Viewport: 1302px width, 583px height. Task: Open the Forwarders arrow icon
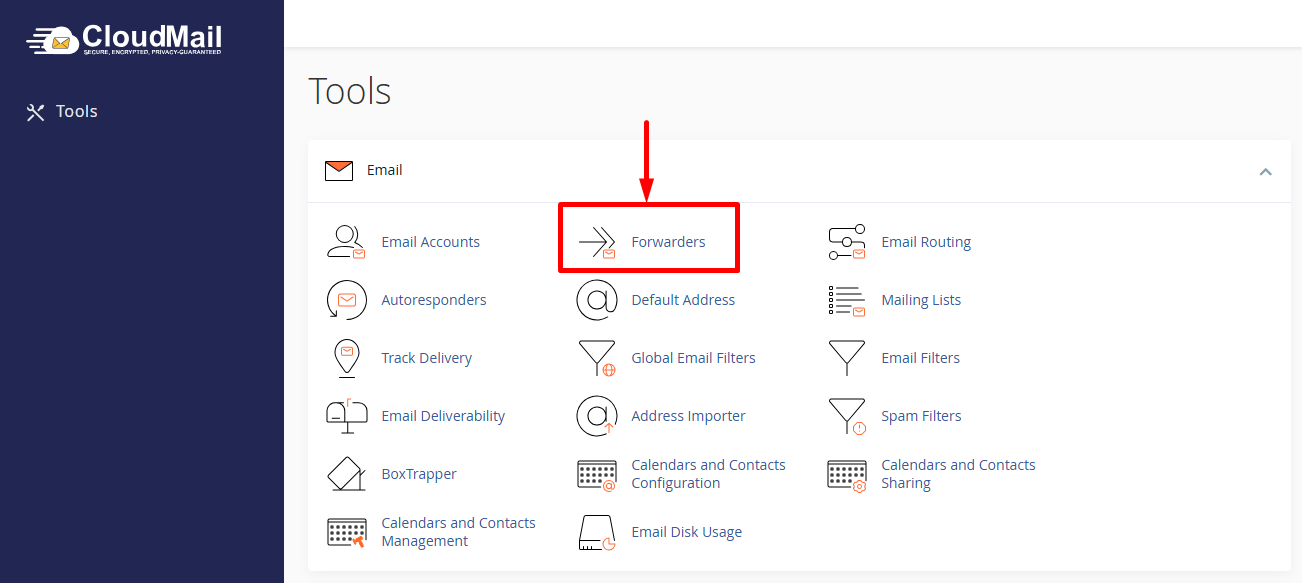[597, 242]
